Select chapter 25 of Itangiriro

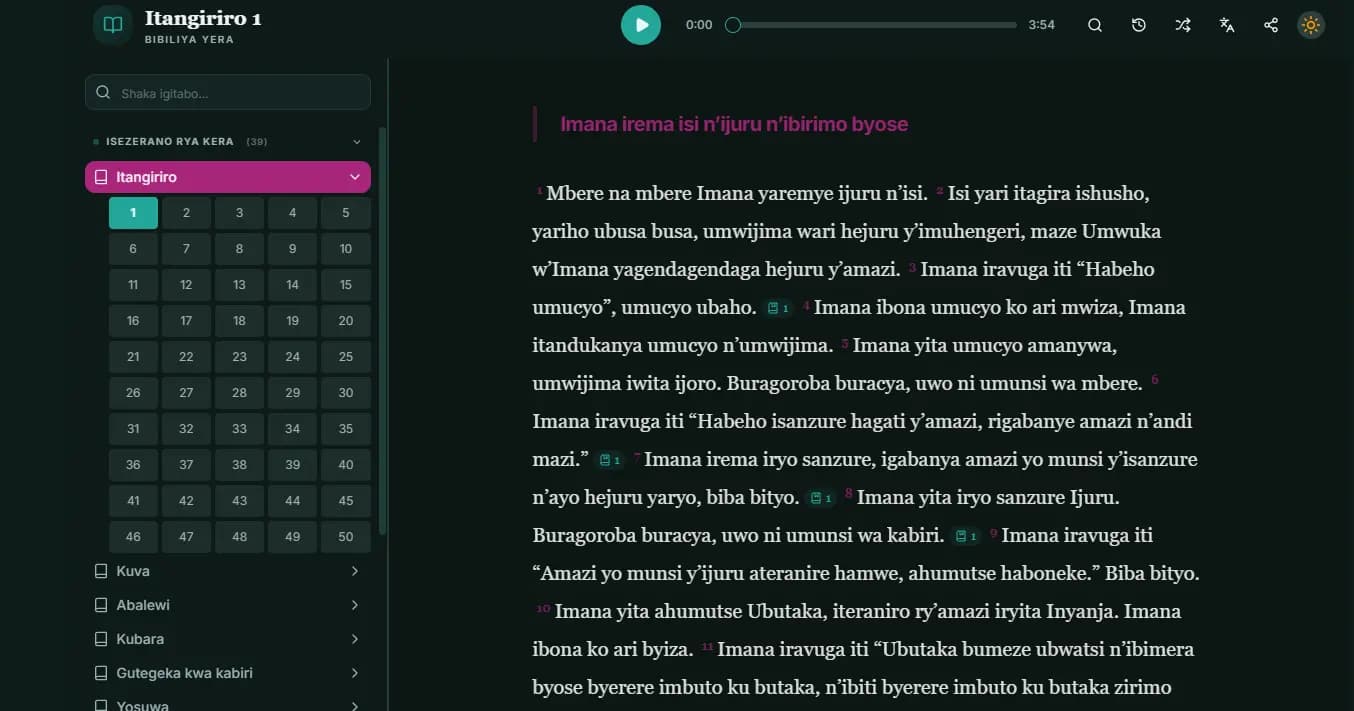(345, 357)
